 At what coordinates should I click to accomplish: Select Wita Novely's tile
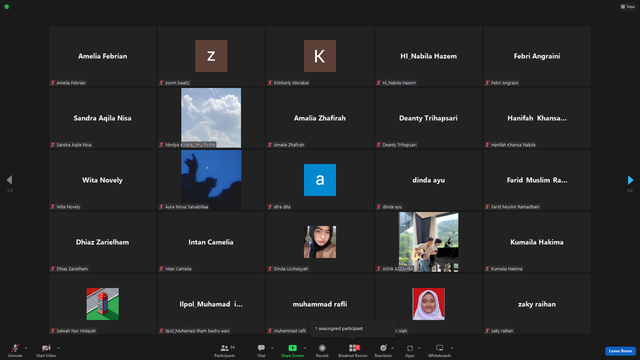coord(102,180)
